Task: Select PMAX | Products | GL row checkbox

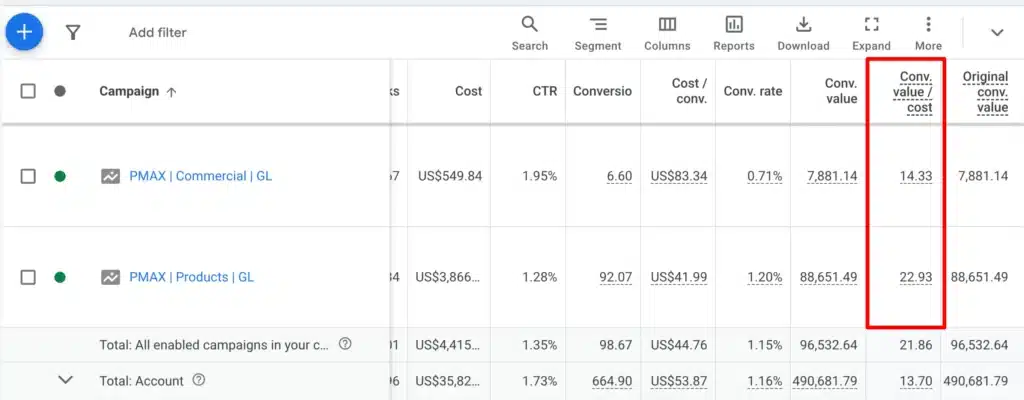Action: coord(28,277)
